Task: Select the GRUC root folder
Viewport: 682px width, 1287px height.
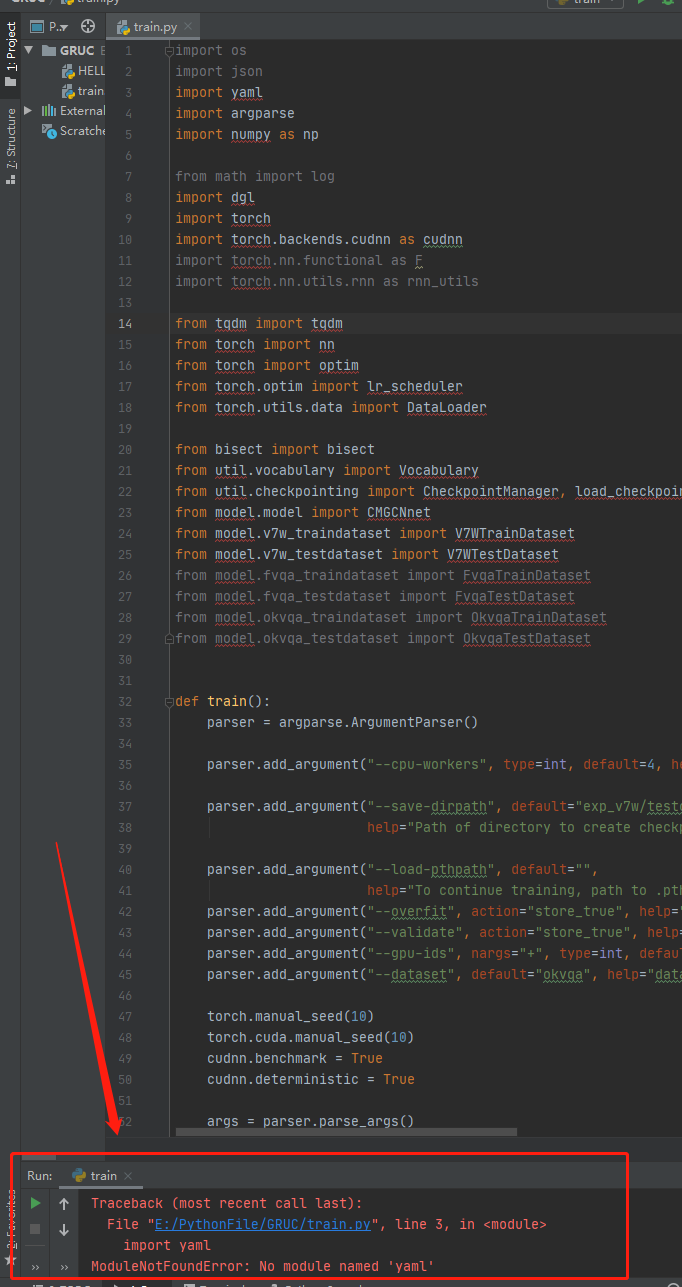Action: pos(77,50)
